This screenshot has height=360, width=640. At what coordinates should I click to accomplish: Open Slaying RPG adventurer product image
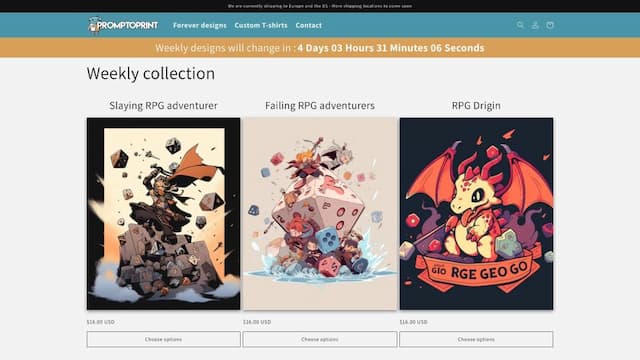(163, 213)
